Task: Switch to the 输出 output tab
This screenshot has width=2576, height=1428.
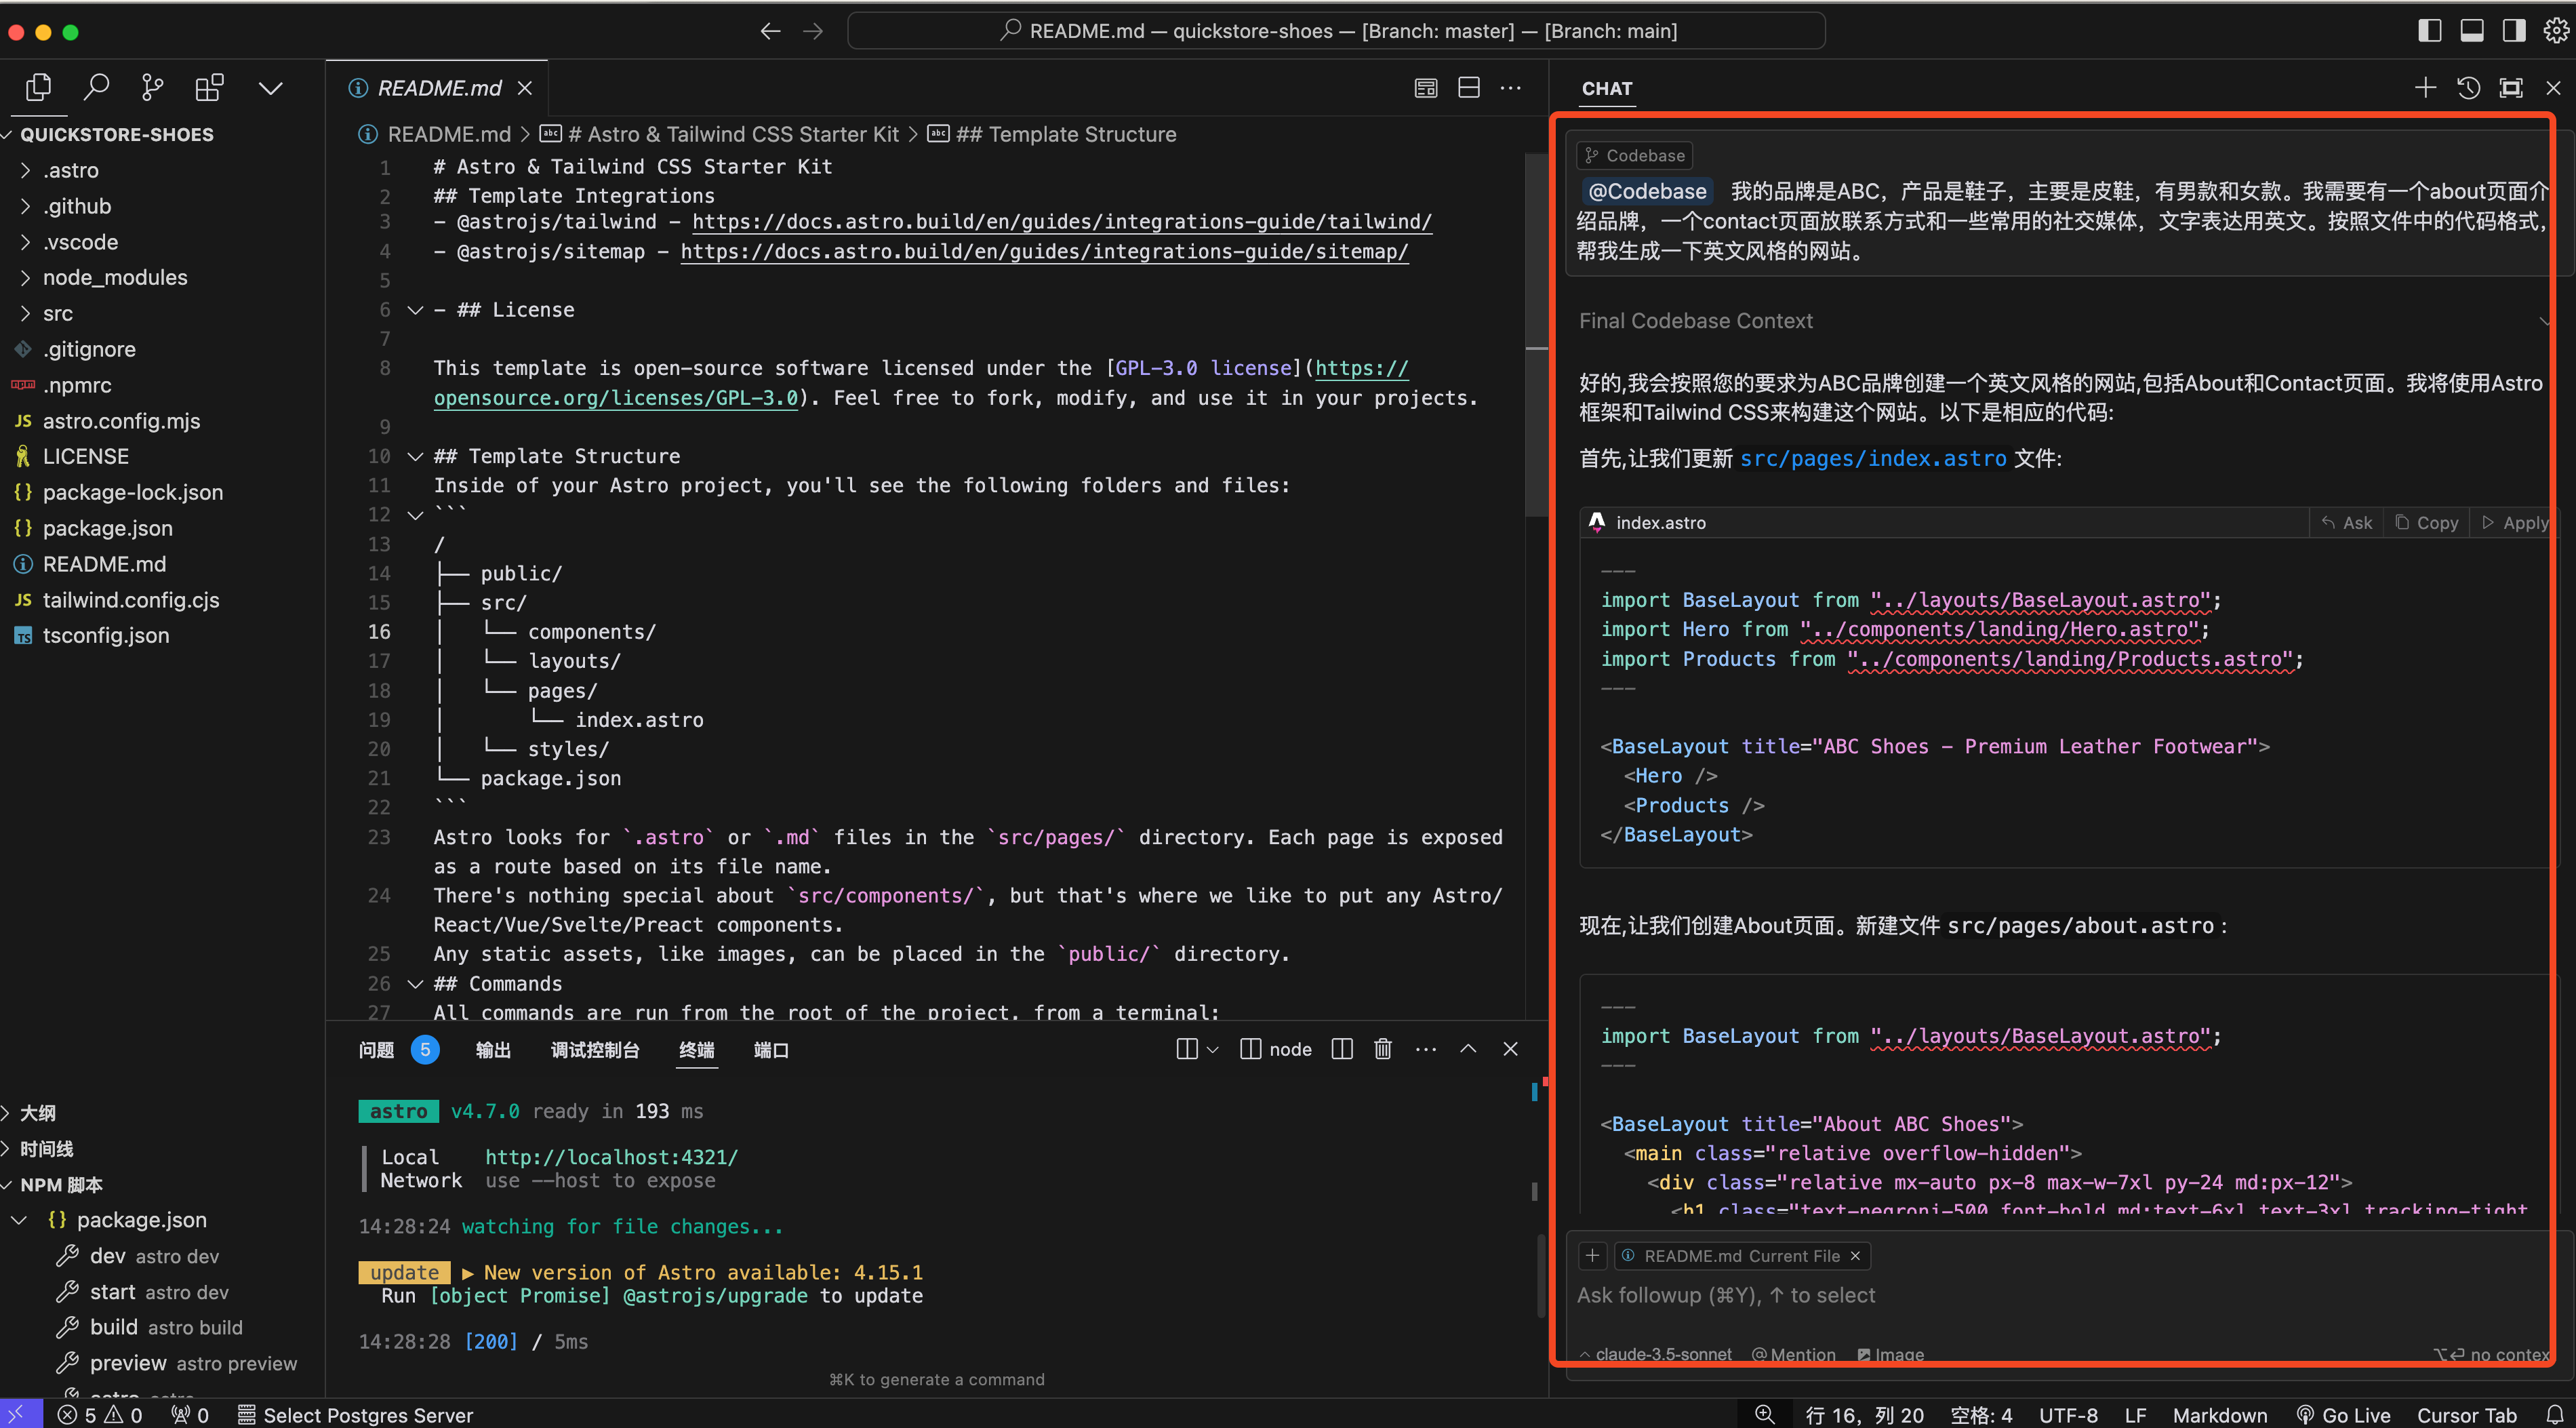Action: tap(493, 1049)
